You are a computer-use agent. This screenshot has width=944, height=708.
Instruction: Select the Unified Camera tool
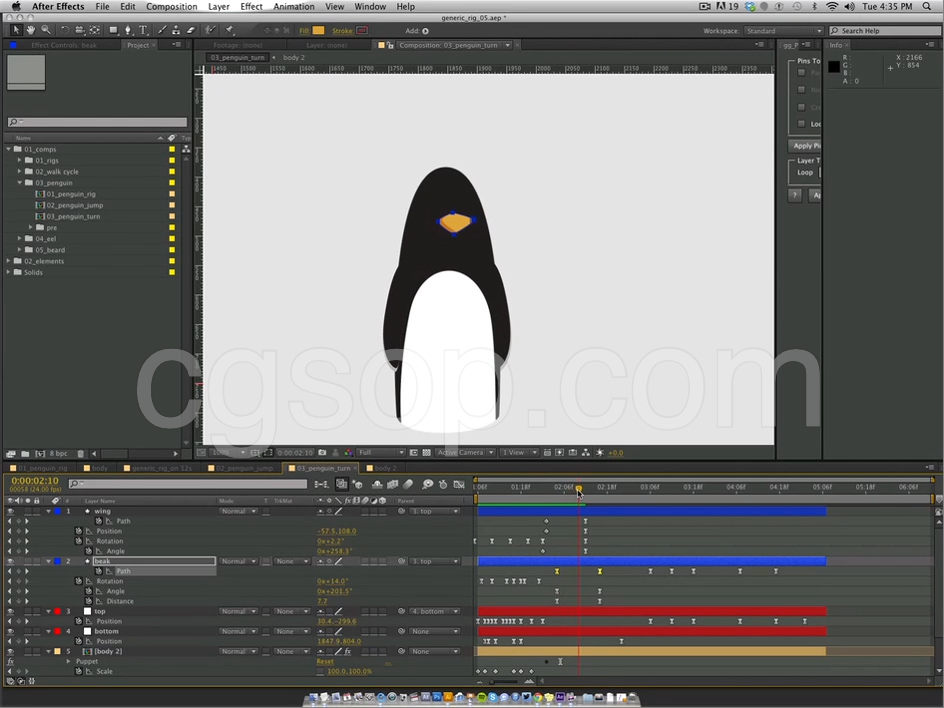[x=79, y=30]
